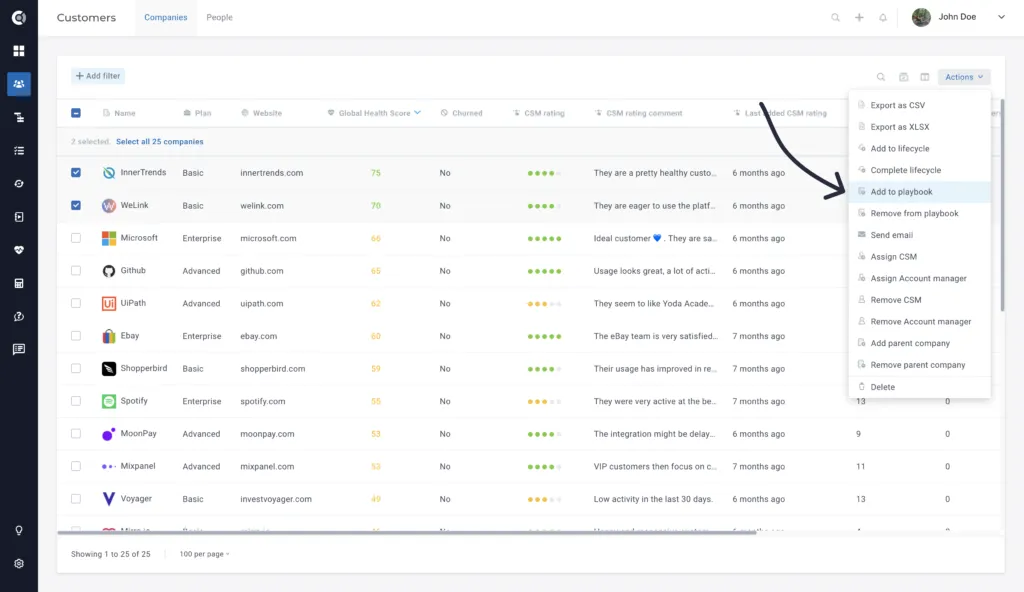Click the app logo at top of sidebar
1024x592 pixels.
(19, 18)
